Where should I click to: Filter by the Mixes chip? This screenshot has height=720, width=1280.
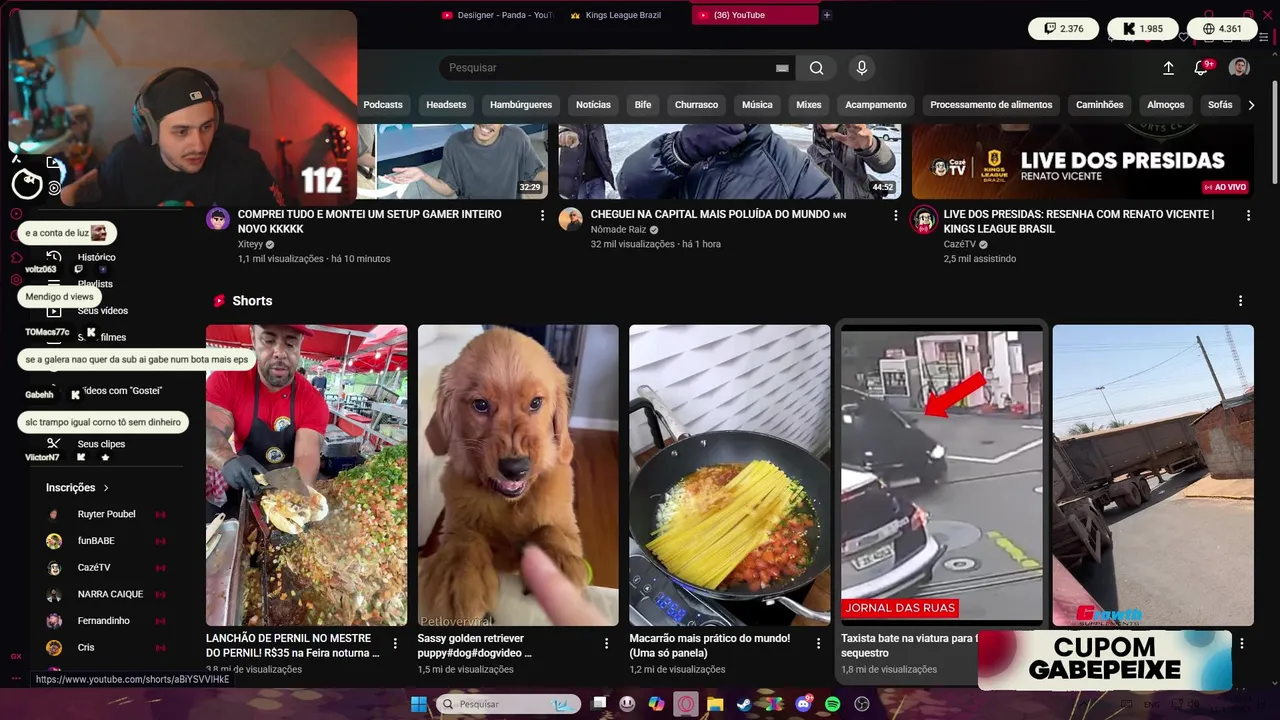(809, 105)
